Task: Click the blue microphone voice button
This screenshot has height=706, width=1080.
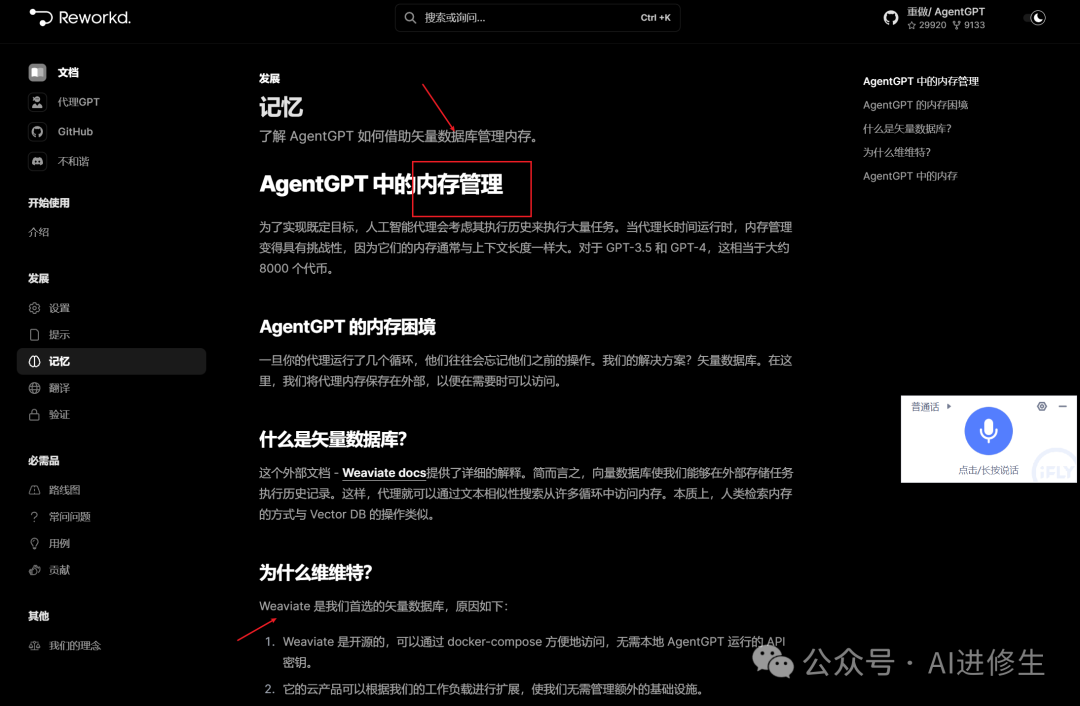Action: 988,431
